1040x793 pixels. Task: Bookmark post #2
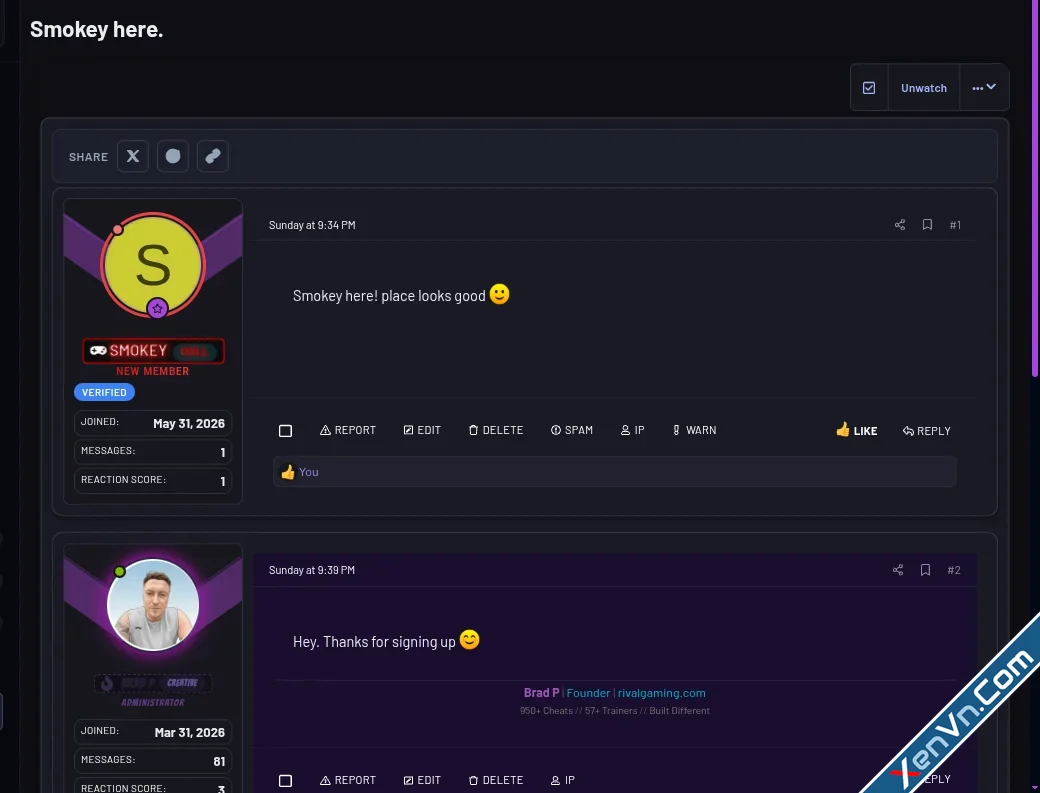tap(925, 570)
